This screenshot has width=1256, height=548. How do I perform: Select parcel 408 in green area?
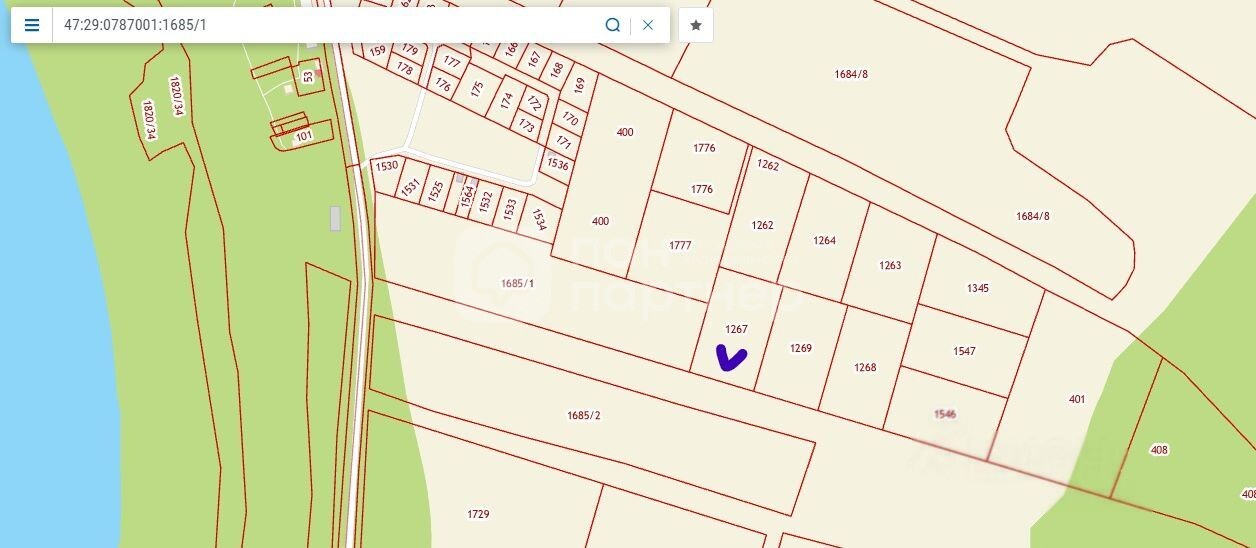[1159, 450]
